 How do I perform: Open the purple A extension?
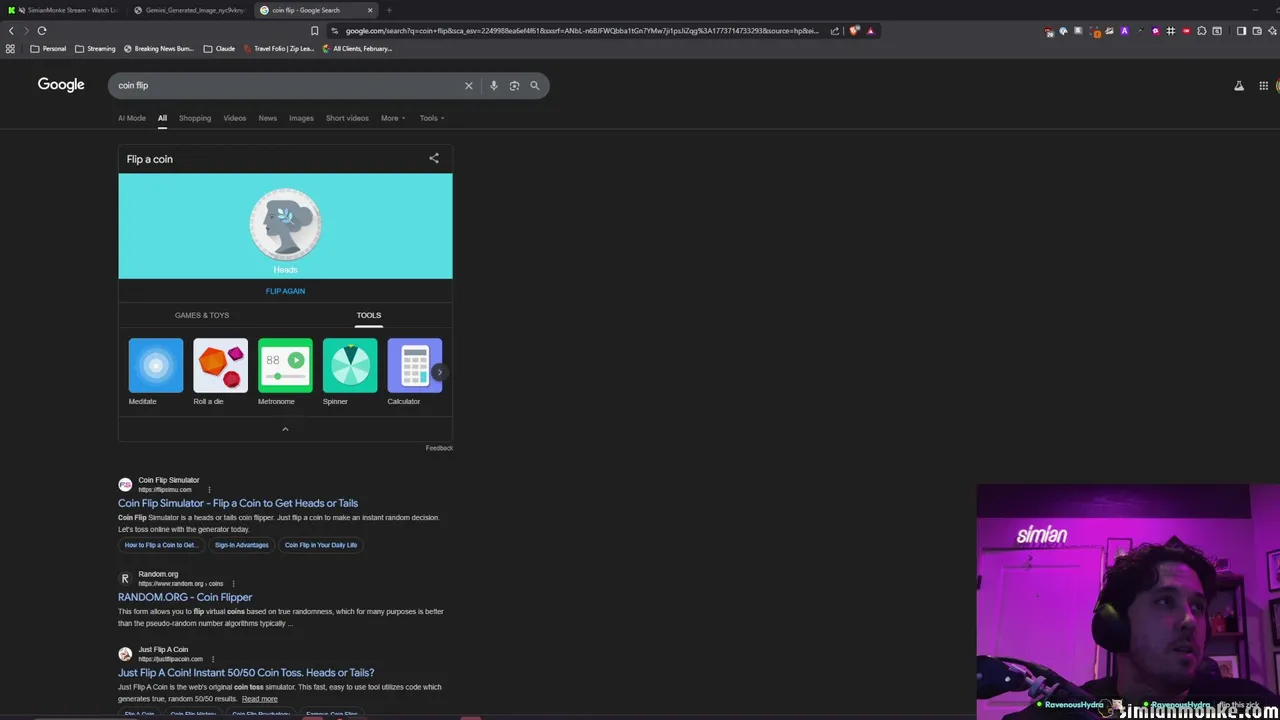pos(1124,31)
